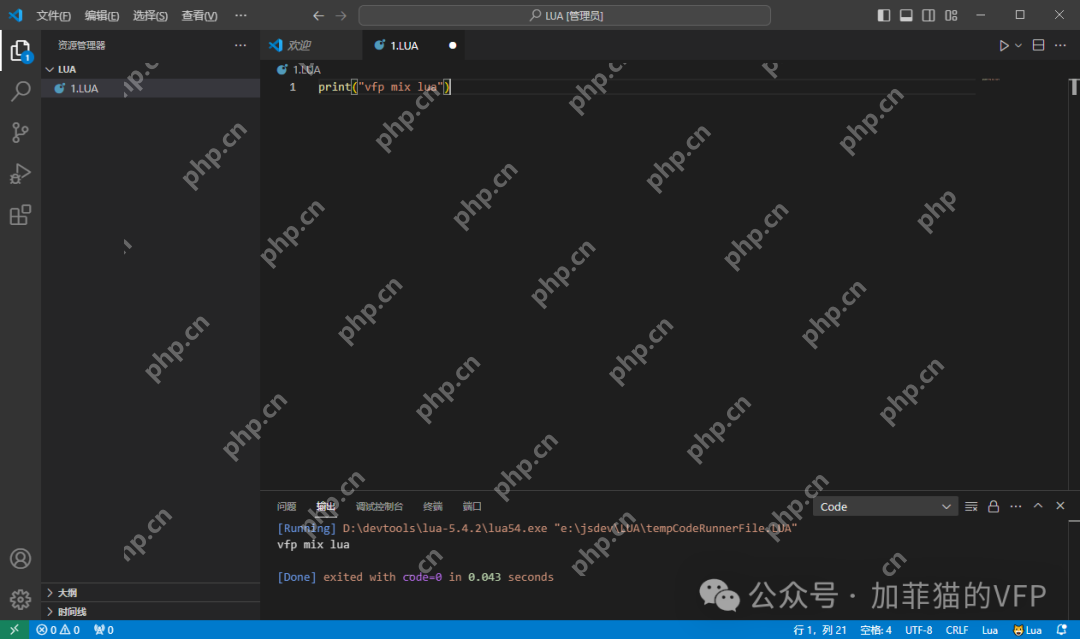Click the Lua language mode in status bar
This screenshot has height=639, width=1080.
click(x=989, y=630)
